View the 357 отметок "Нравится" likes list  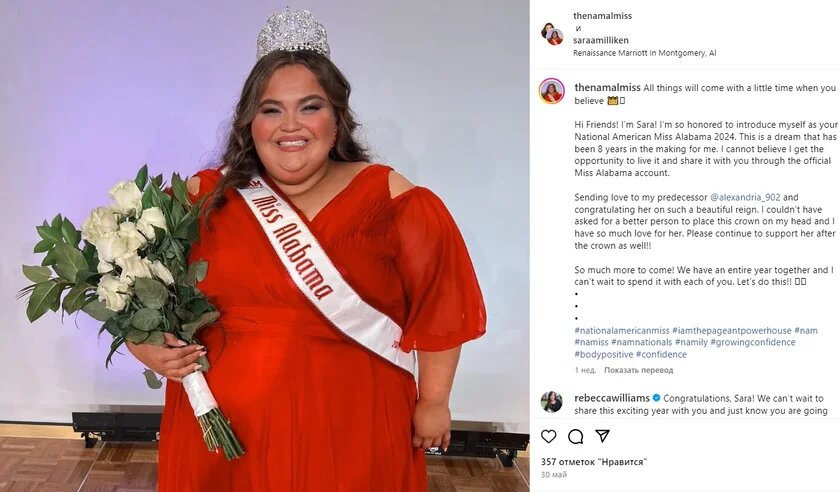point(594,461)
